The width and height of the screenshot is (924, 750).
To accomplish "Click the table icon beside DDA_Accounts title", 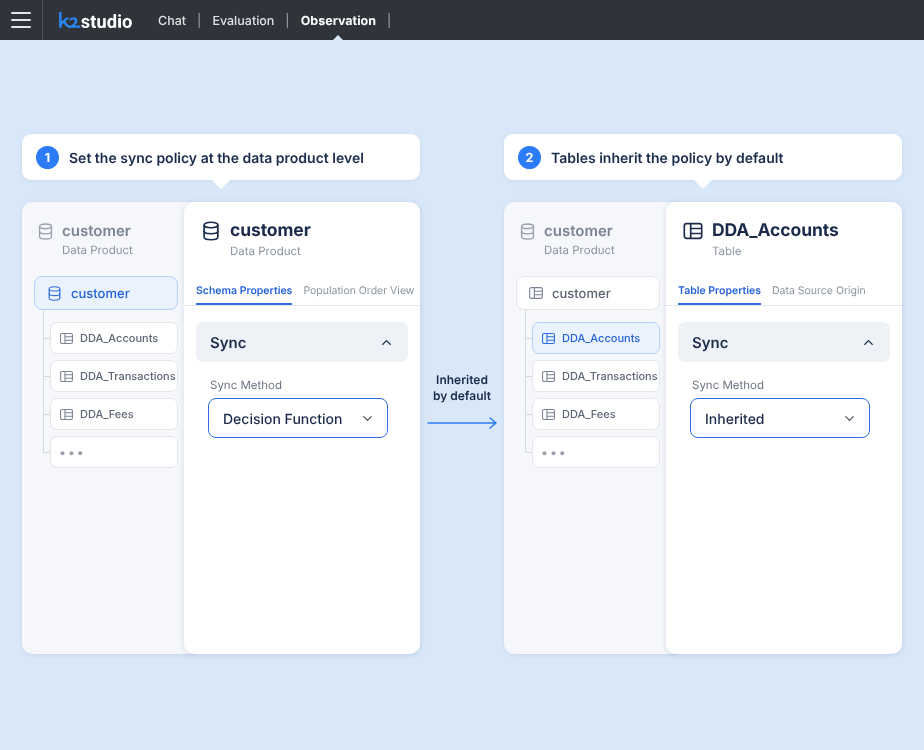I will coord(693,231).
